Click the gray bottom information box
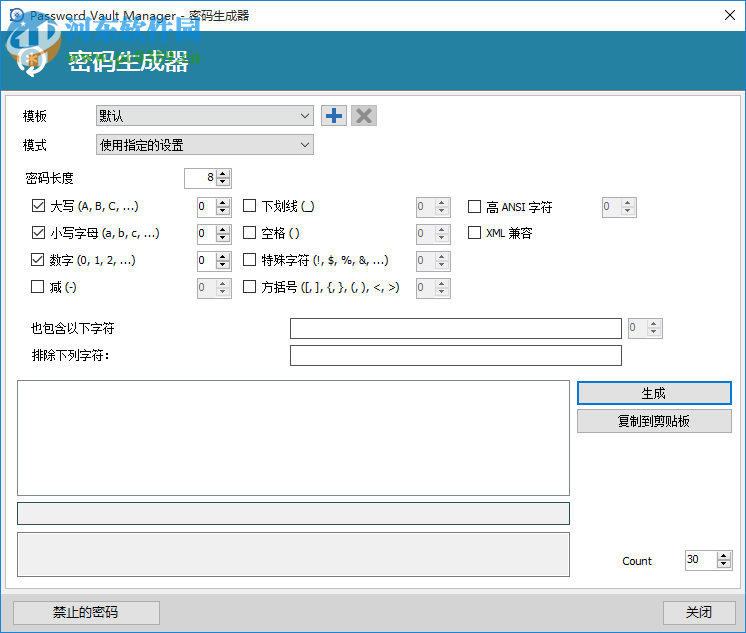746x633 pixels. [x=293, y=554]
